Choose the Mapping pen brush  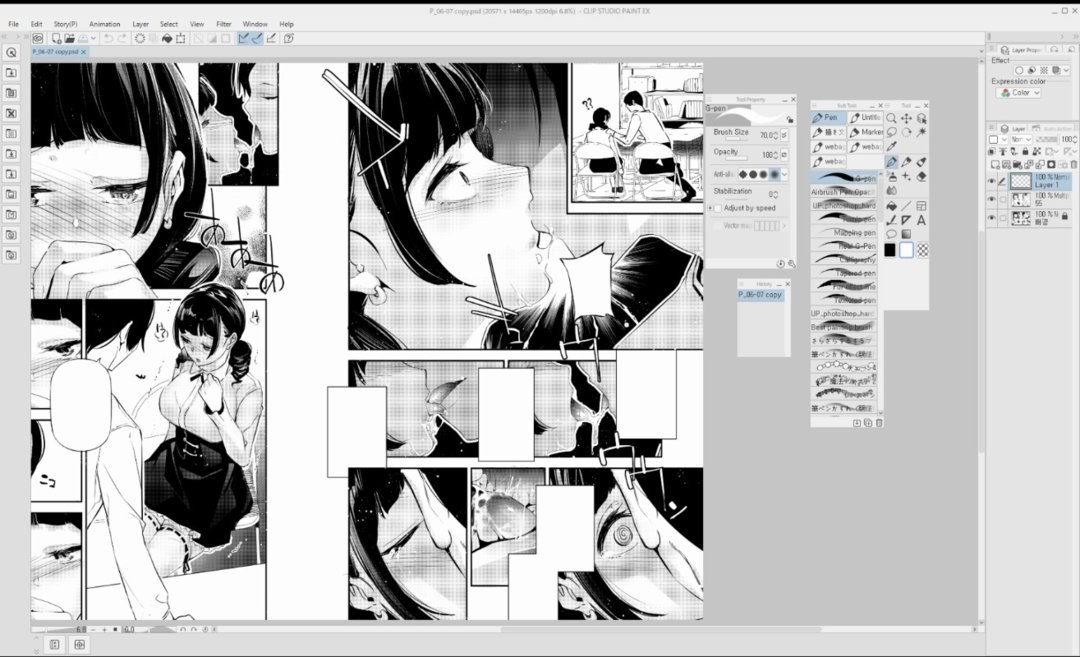point(843,232)
